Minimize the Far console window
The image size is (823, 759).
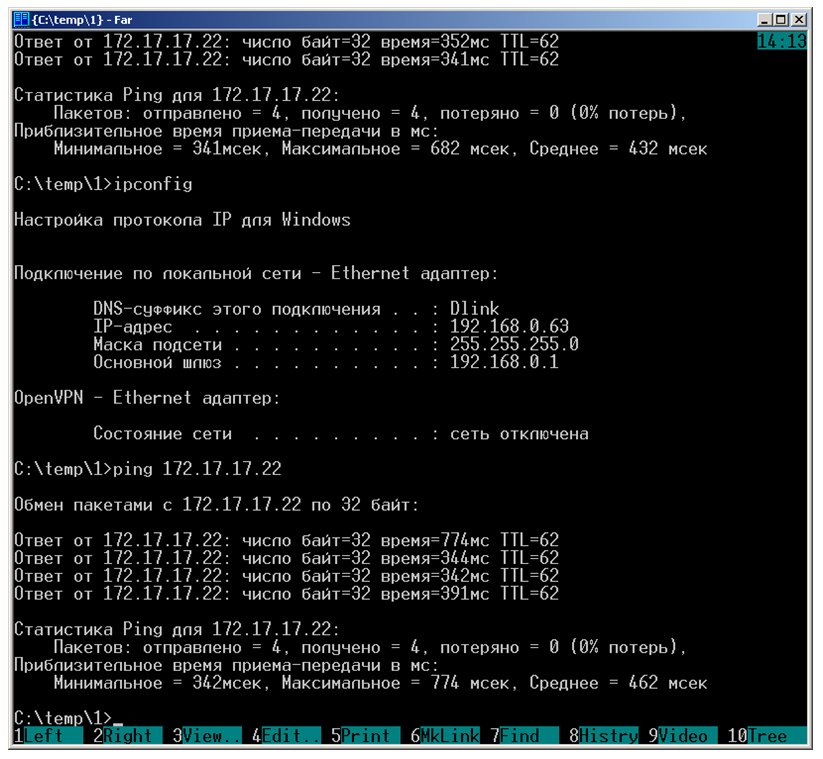point(766,18)
